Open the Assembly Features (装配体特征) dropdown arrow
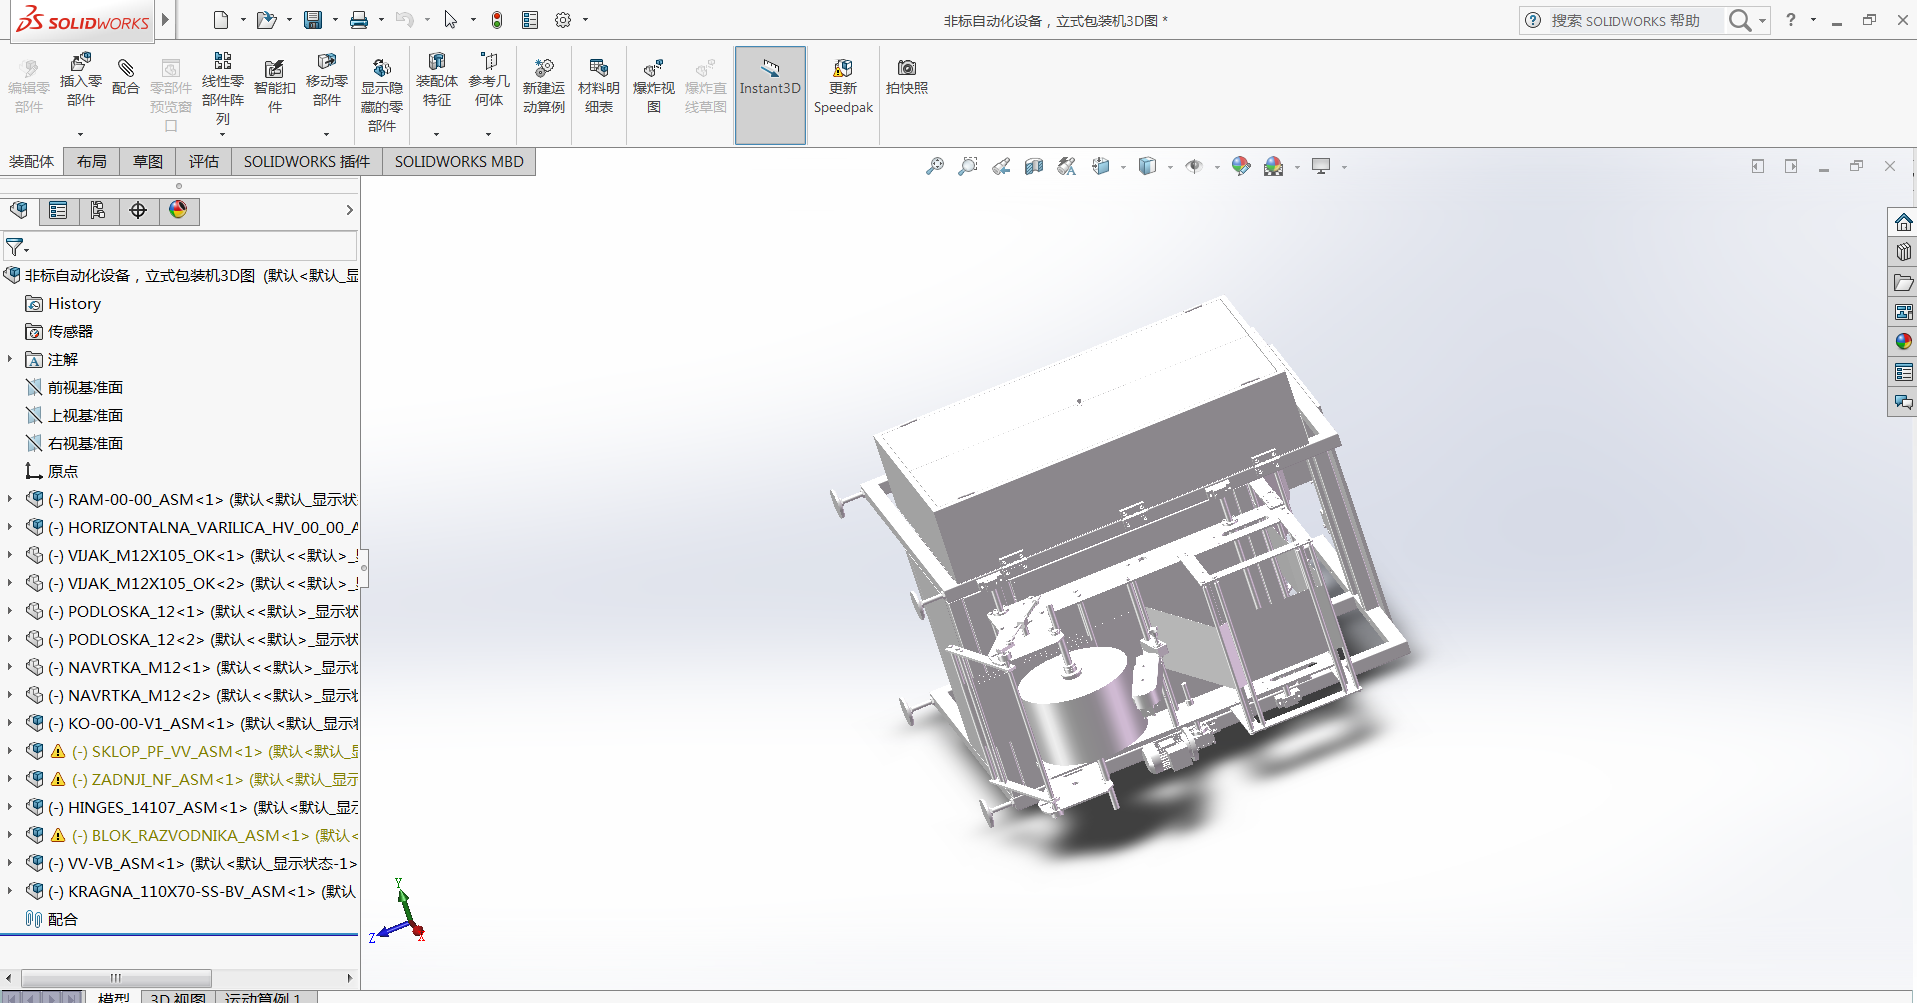Image resolution: width=1917 pixels, height=1003 pixels. coord(436,134)
